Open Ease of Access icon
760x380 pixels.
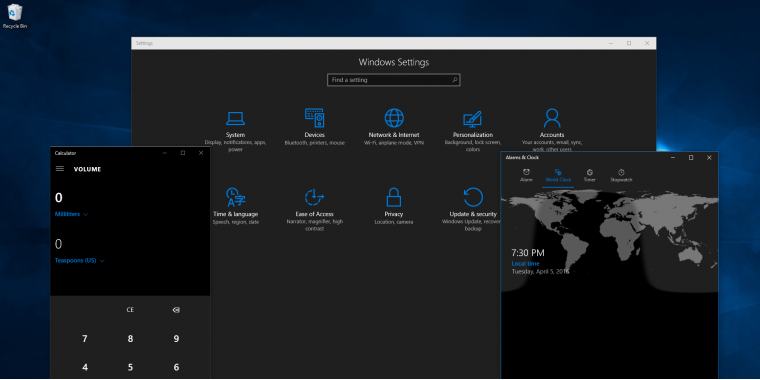315,197
